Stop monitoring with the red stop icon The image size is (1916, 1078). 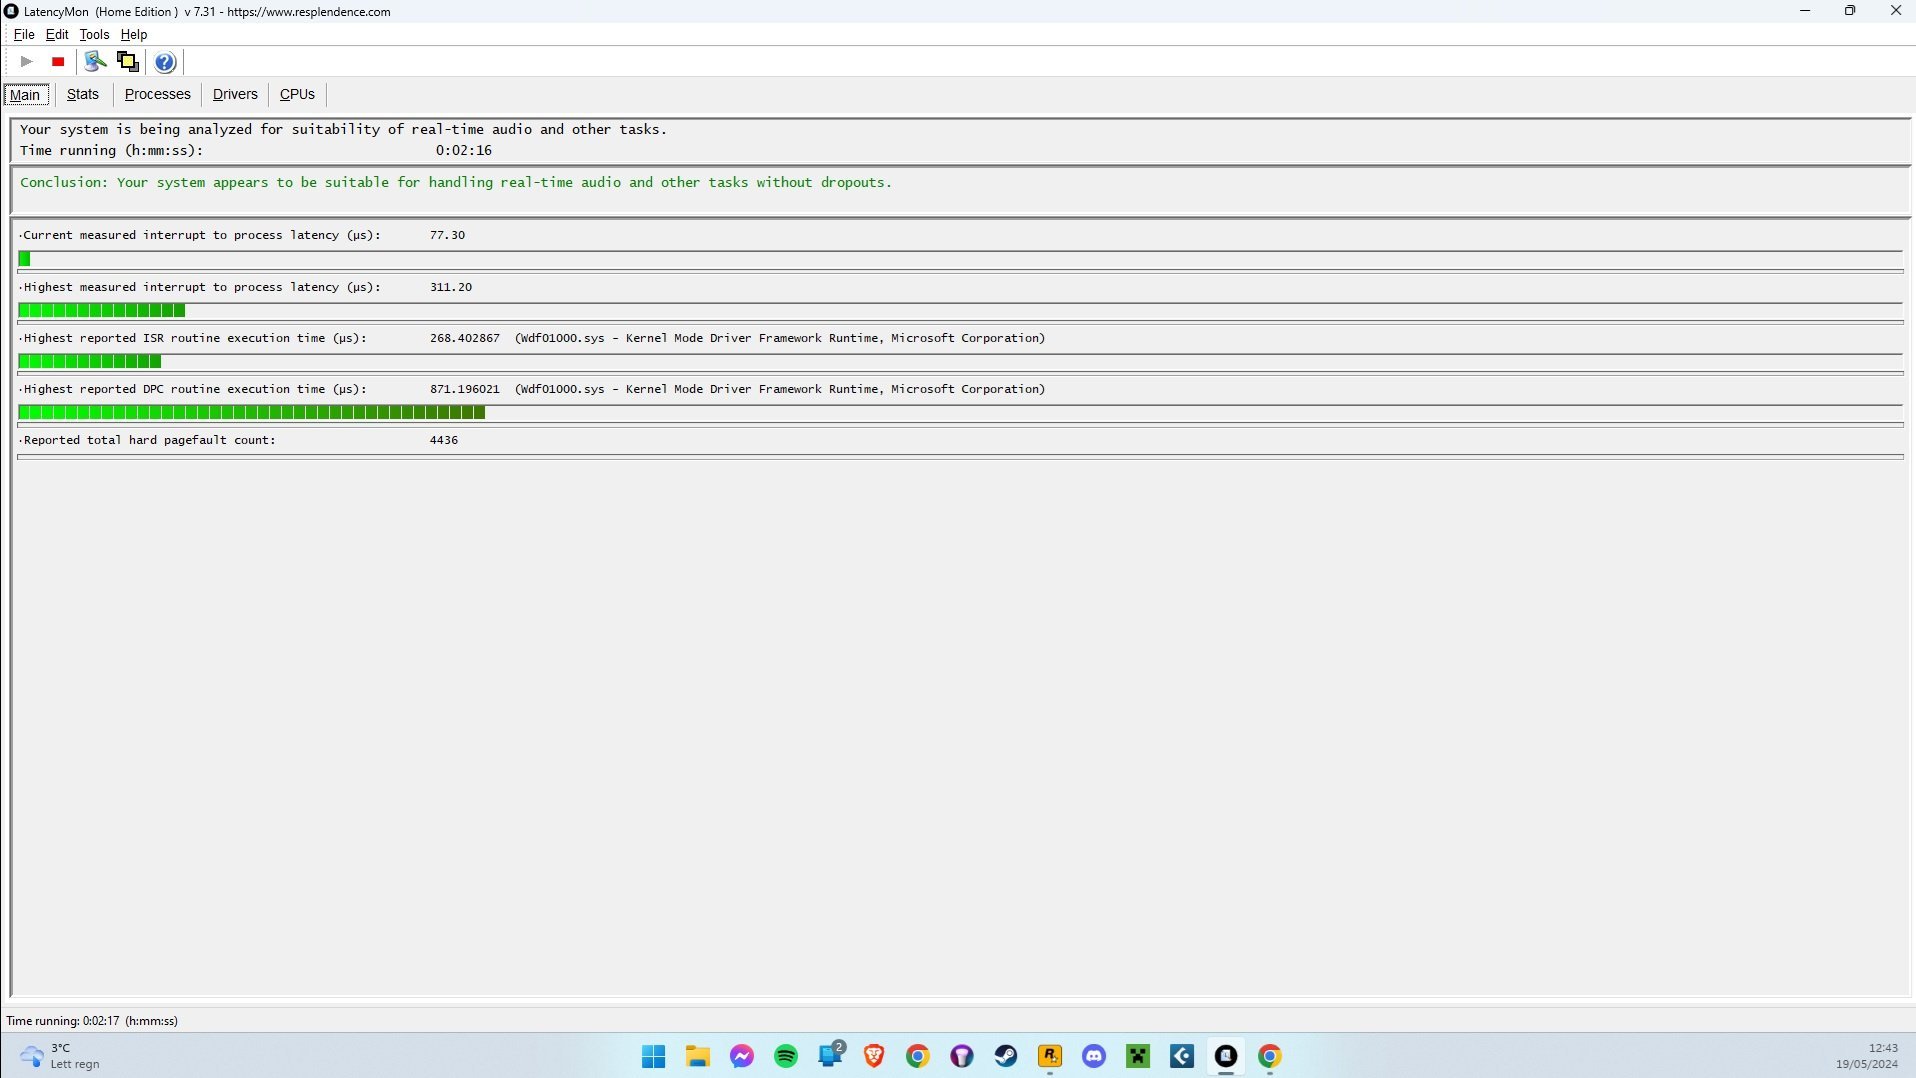pos(58,62)
